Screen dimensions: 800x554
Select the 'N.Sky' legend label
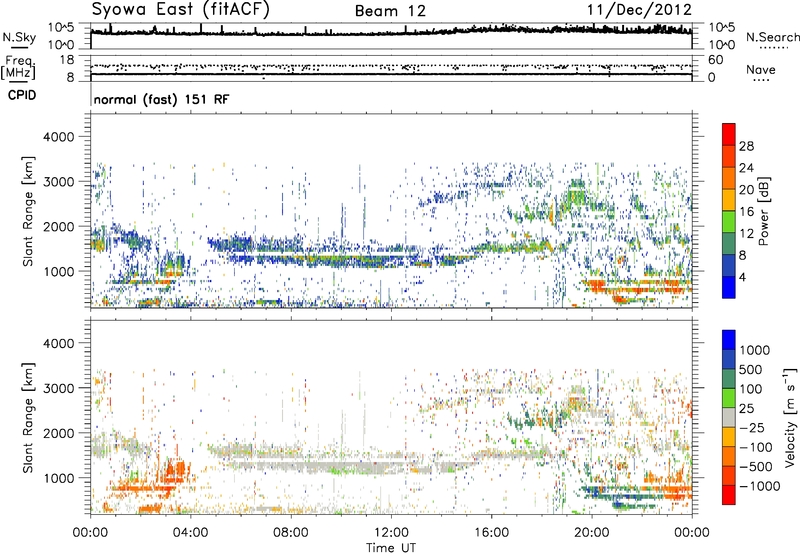pyautogui.click(x=19, y=37)
